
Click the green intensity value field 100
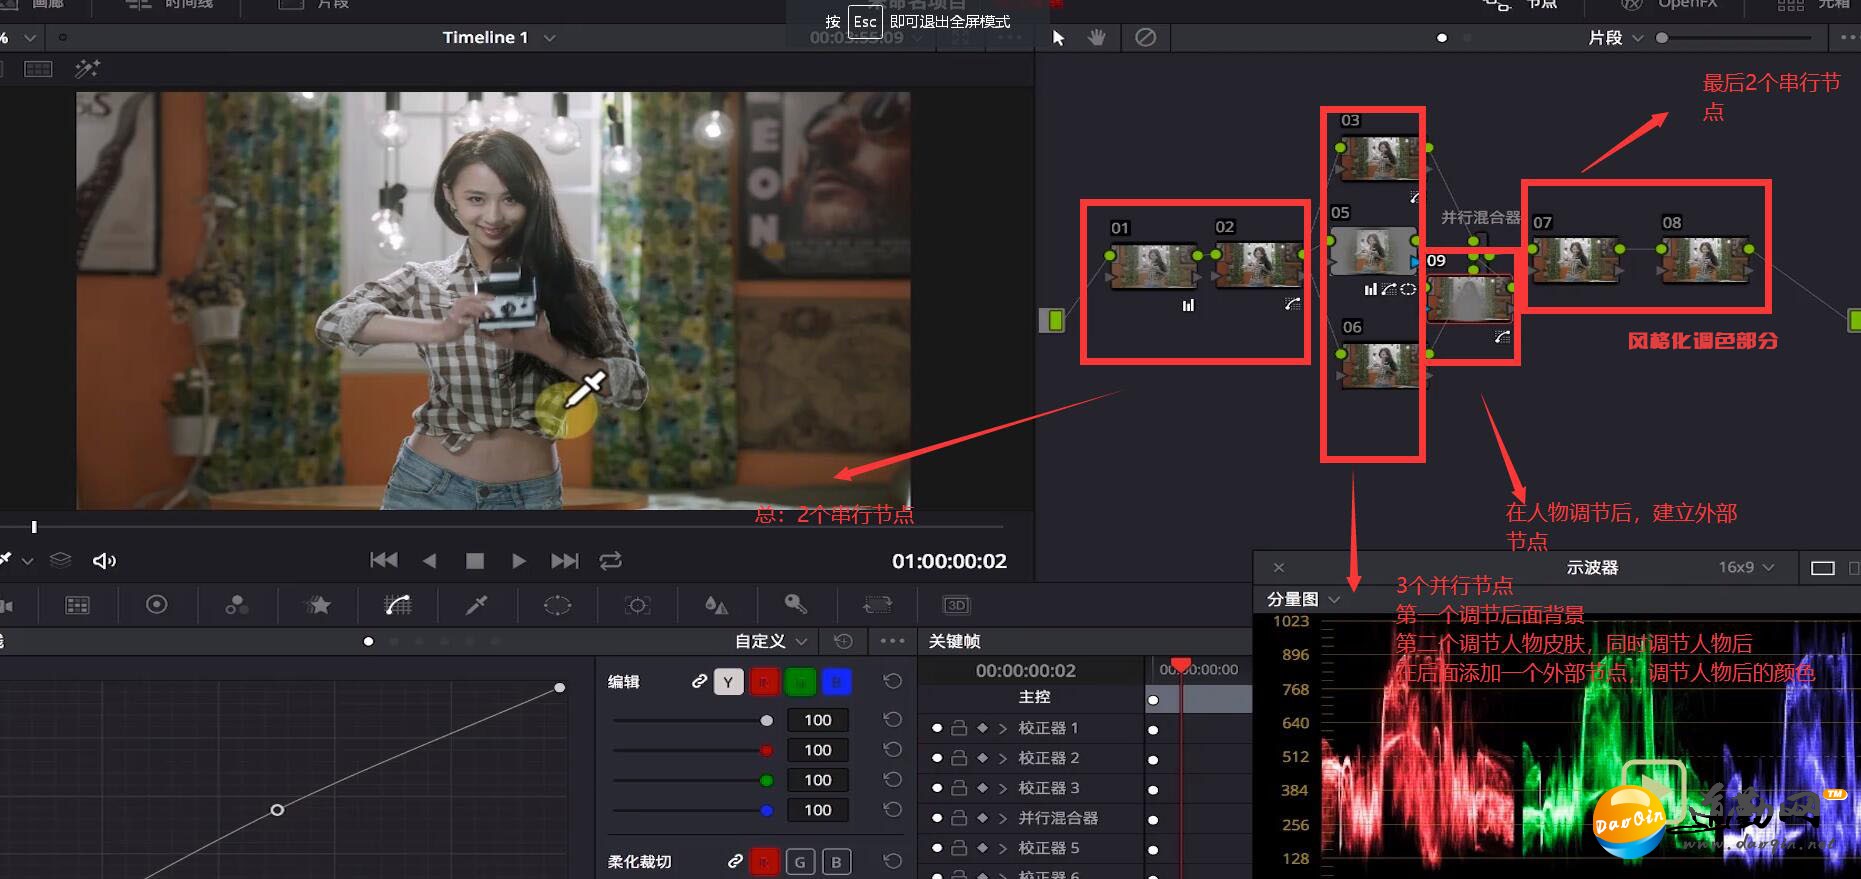click(x=817, y=780)
